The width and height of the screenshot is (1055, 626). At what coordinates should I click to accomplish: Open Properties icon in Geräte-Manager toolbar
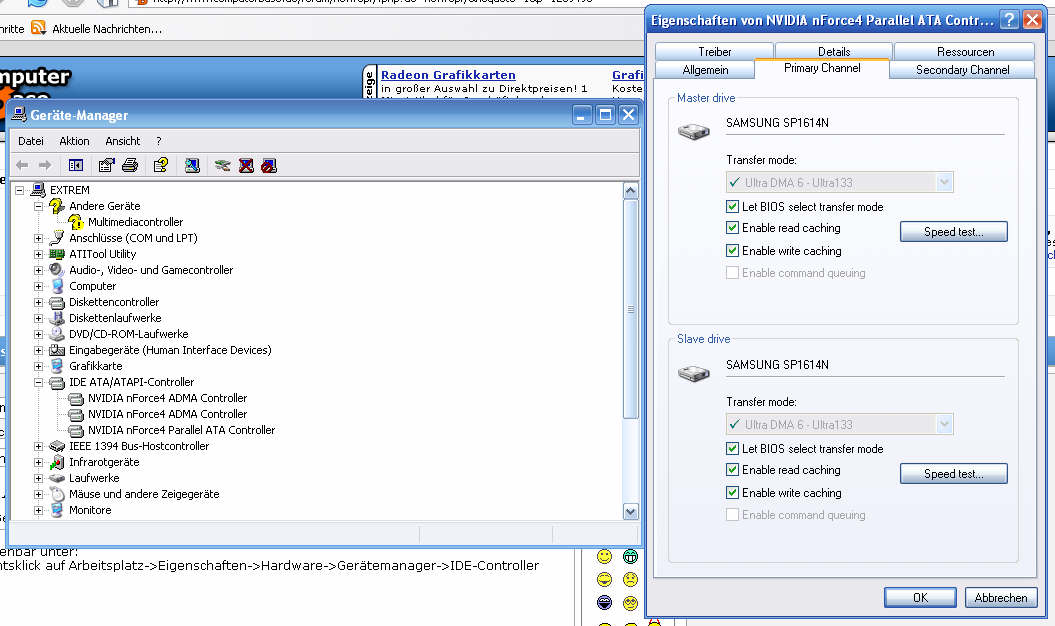pyautogui.click(x=106, y=165)
